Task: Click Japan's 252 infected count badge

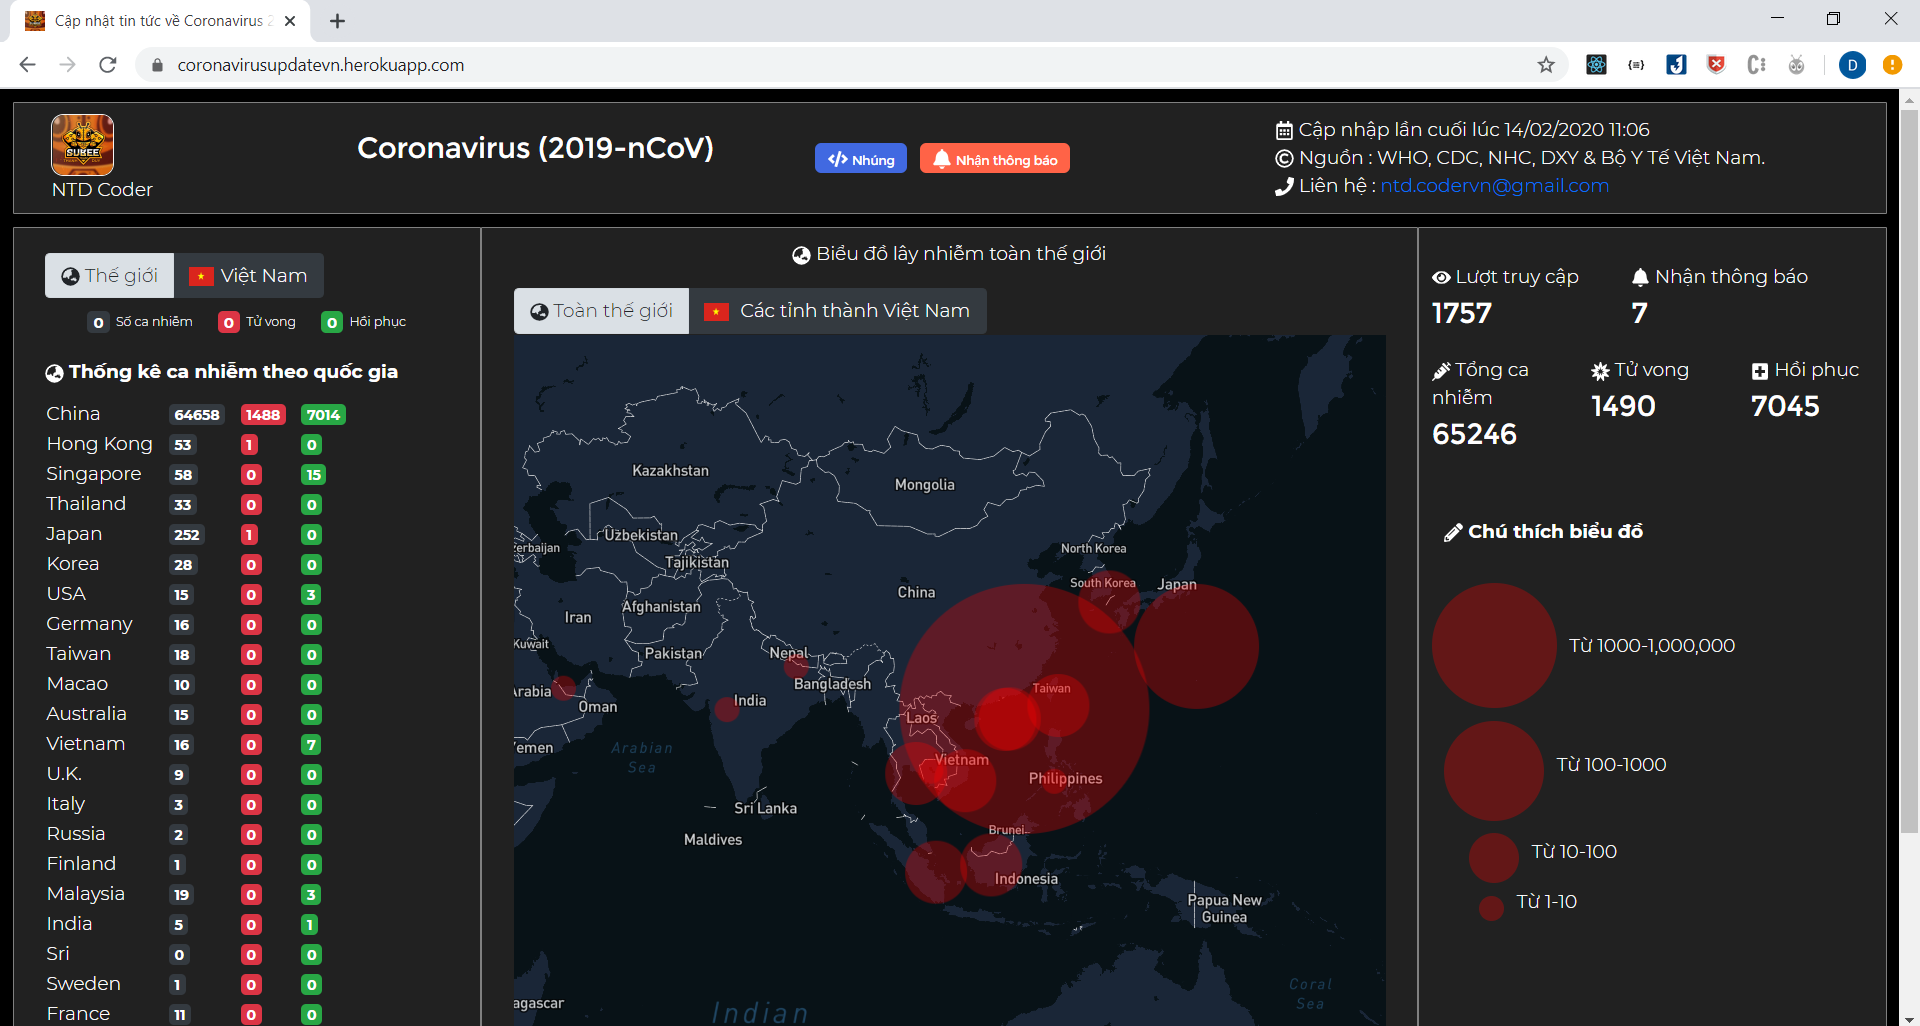Action: click(x=186, y=535)
